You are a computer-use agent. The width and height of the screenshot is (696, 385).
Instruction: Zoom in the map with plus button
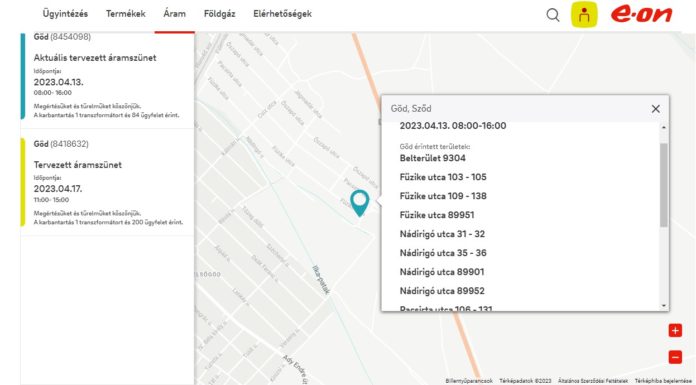[x=675, y=330]
